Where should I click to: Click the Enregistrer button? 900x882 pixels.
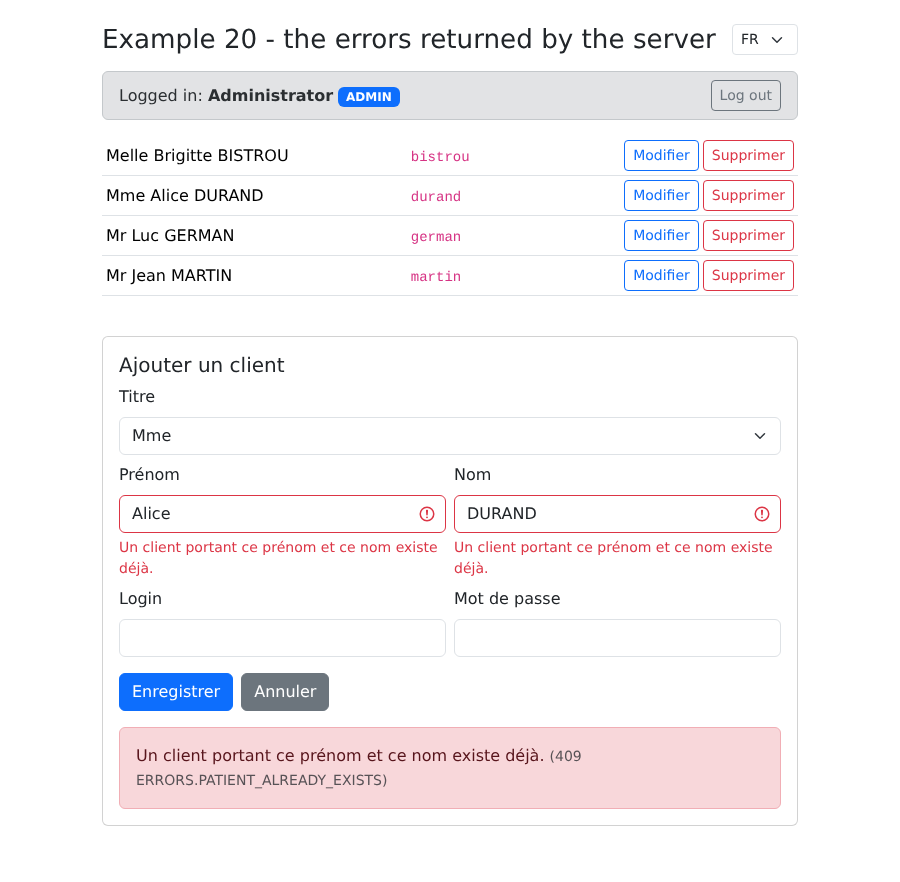176,692
